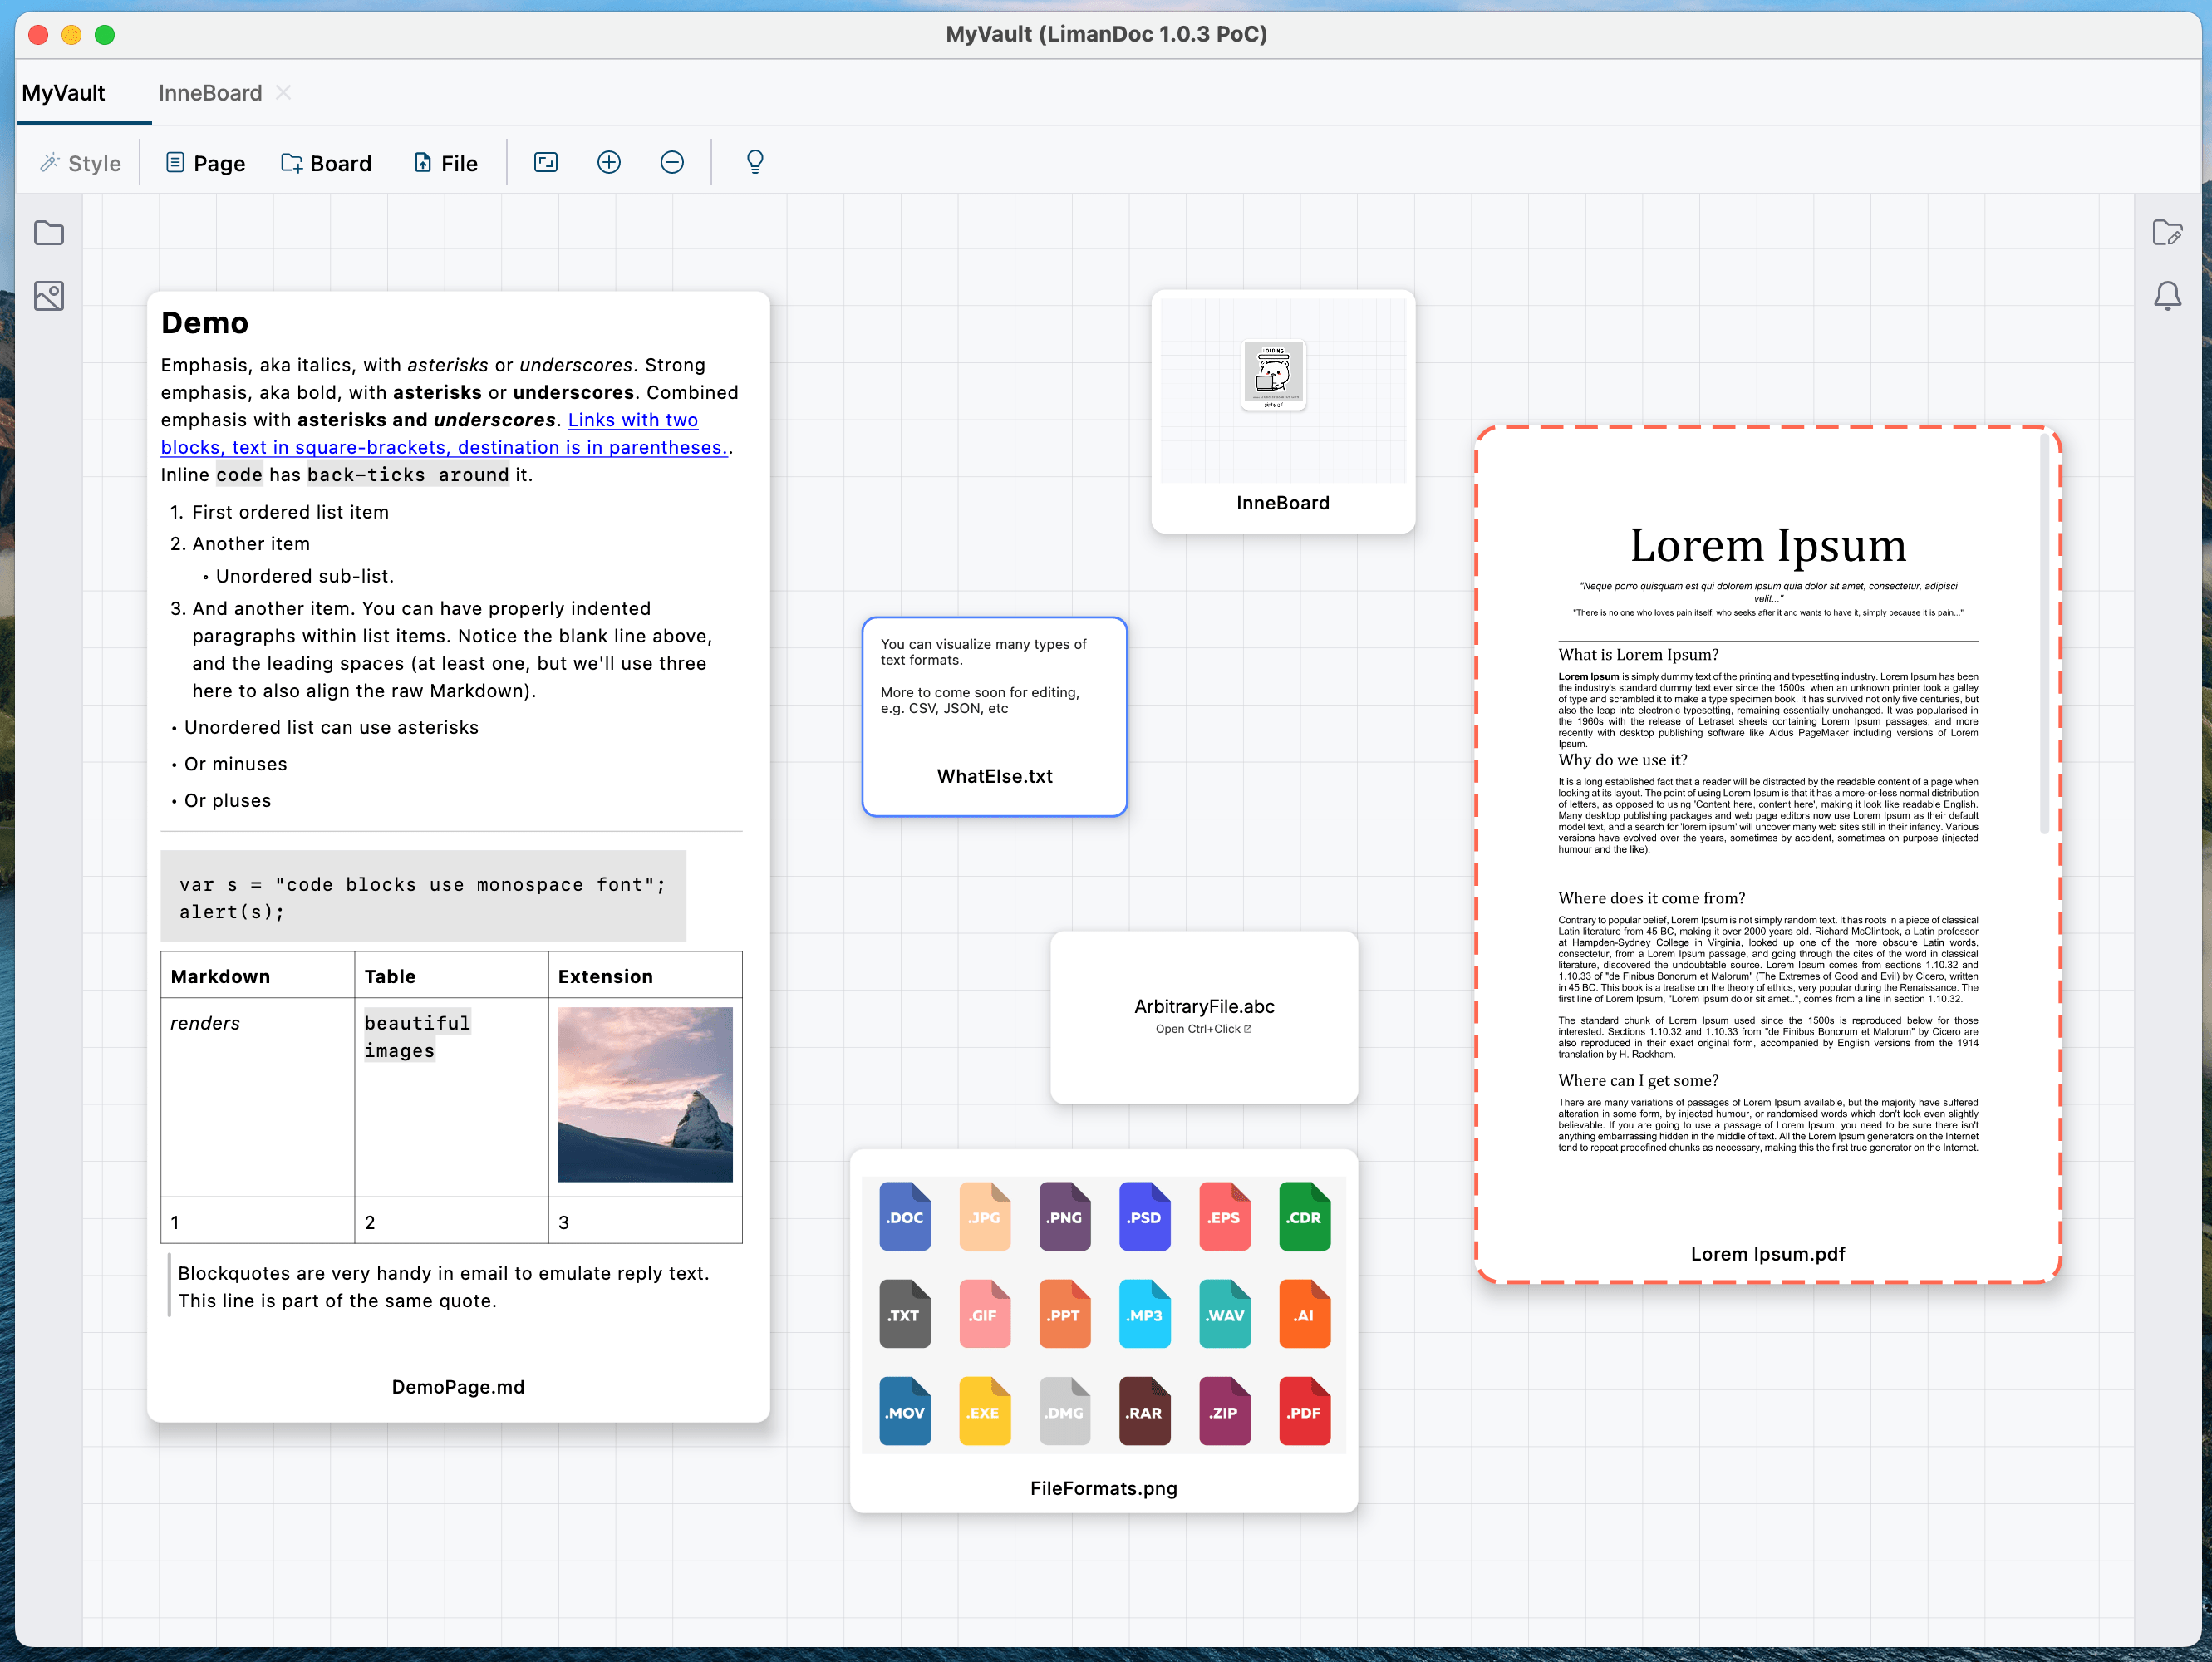This screenshot has height=1662, width=2212.
Task: Click the .PDF icon in FileFormats image
Action: coord(1305,1411)
